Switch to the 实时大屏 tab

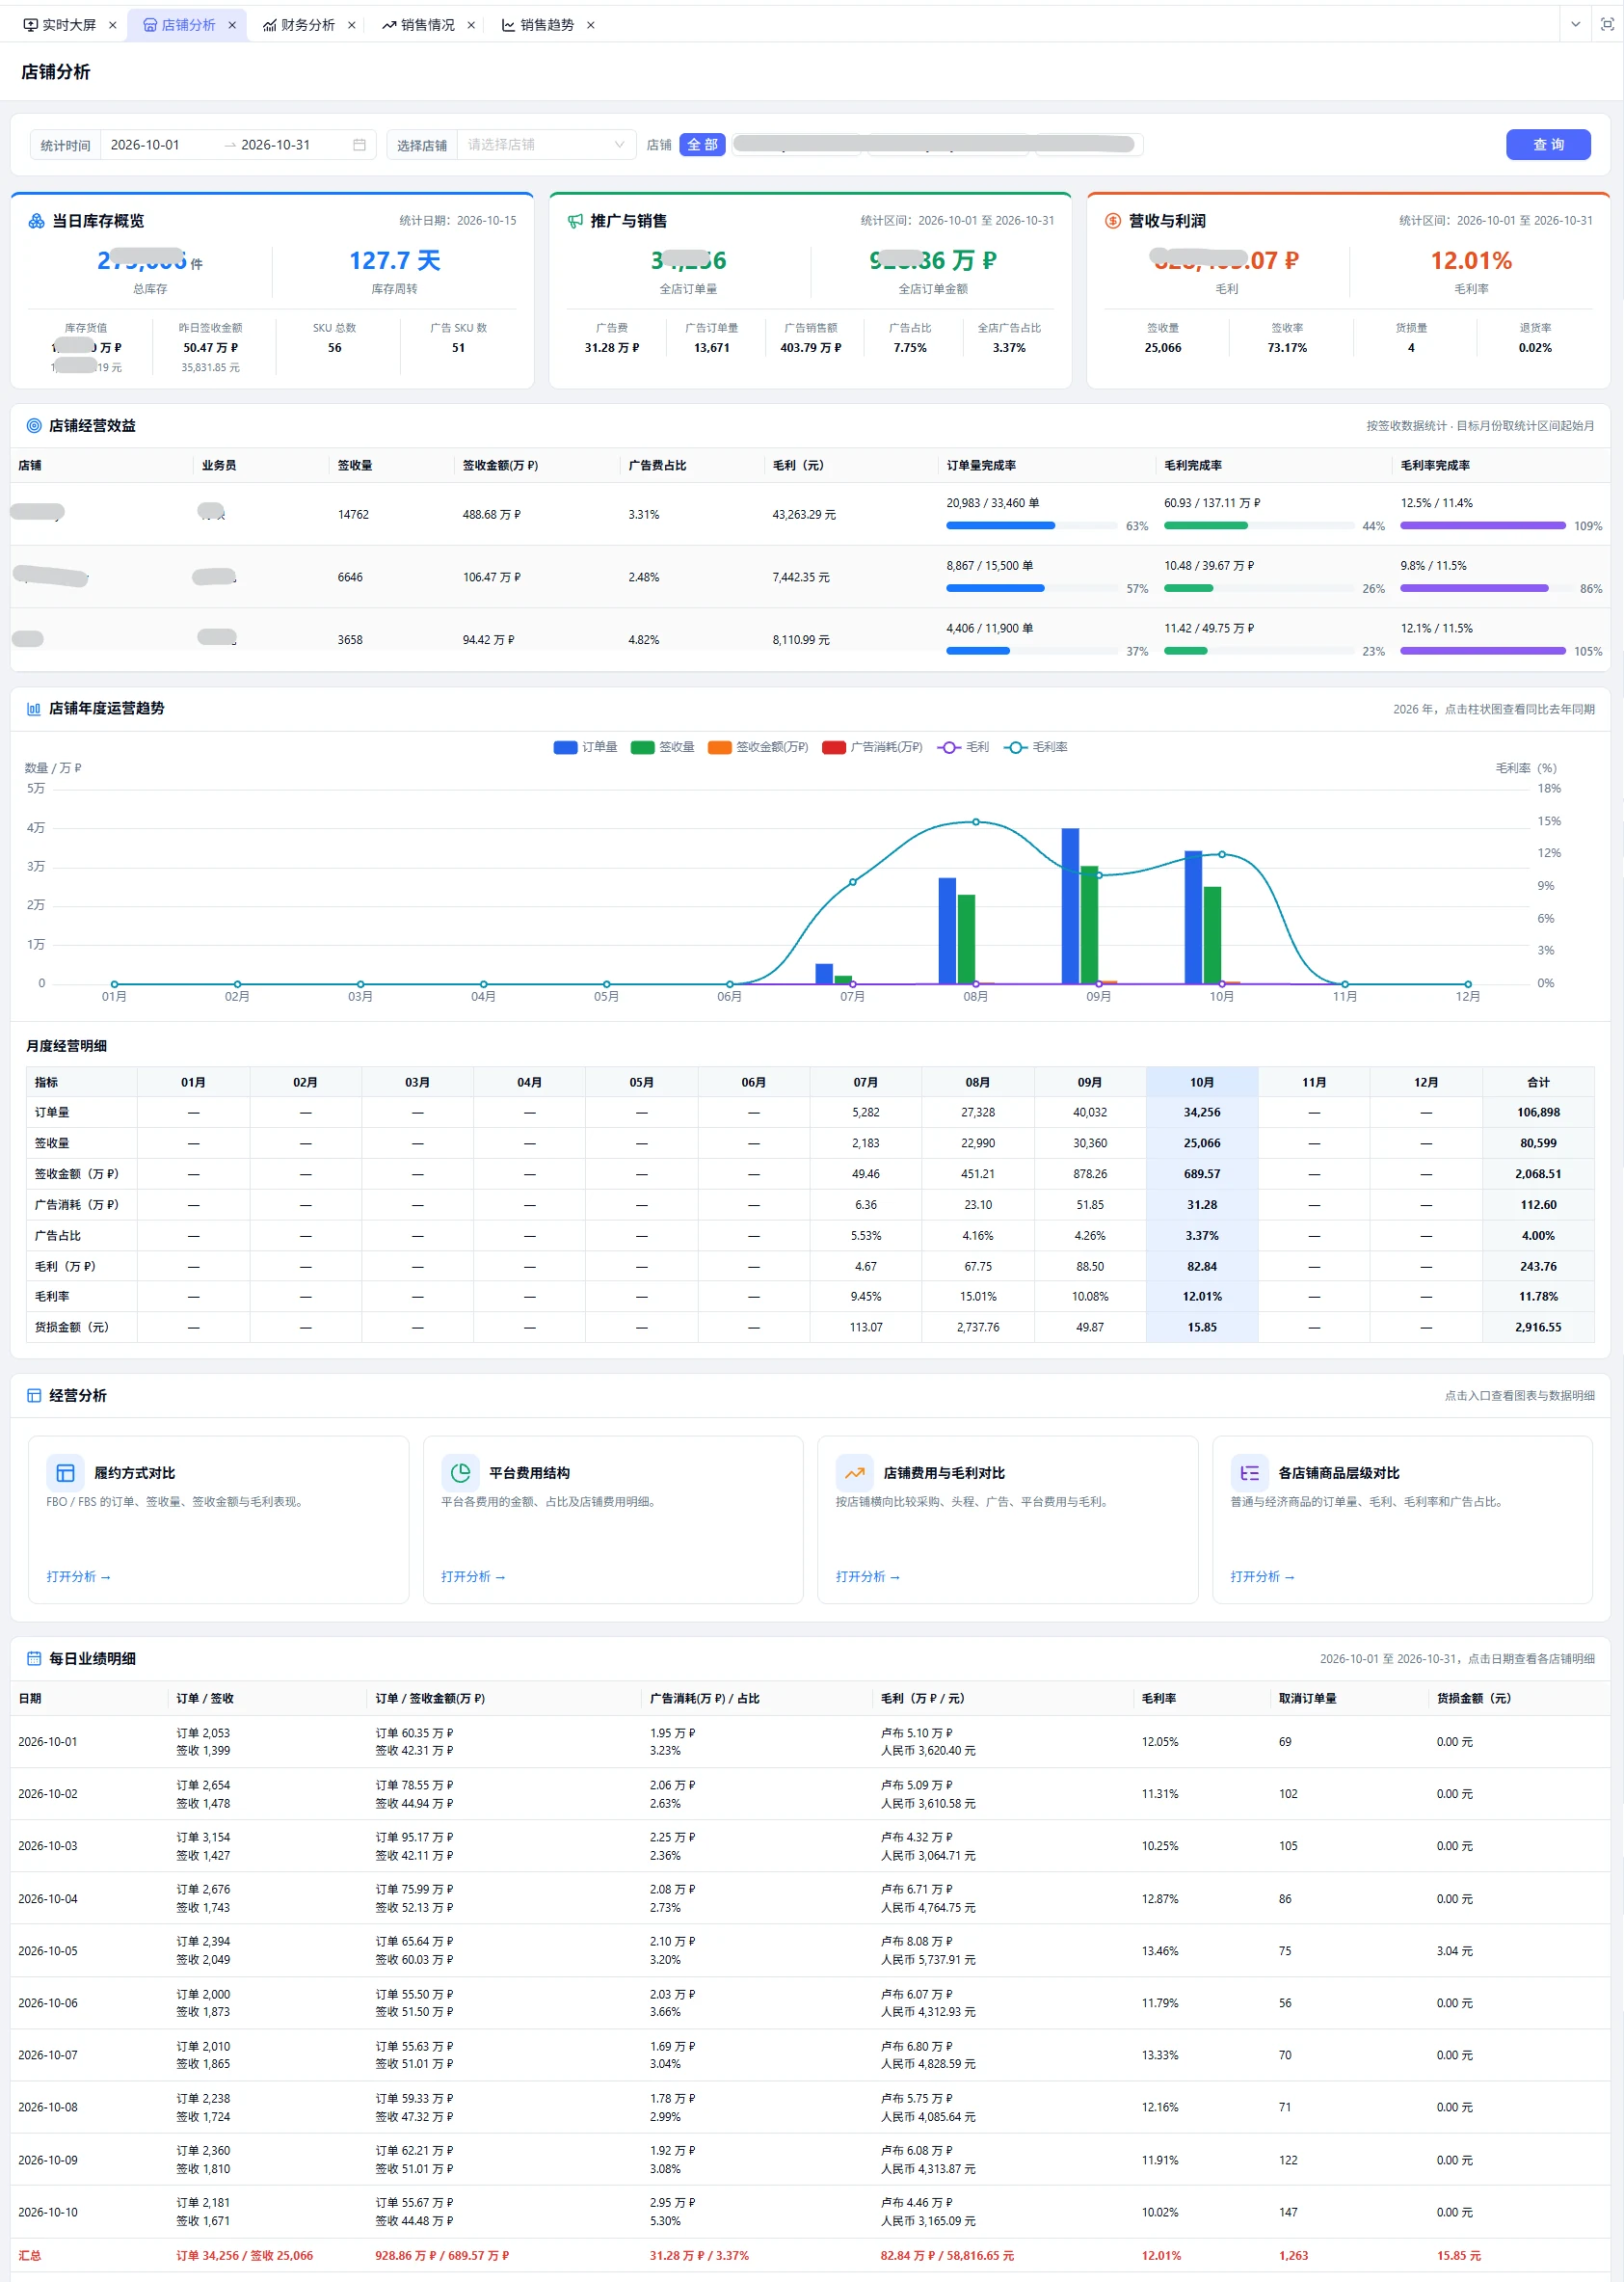(60, 25)
